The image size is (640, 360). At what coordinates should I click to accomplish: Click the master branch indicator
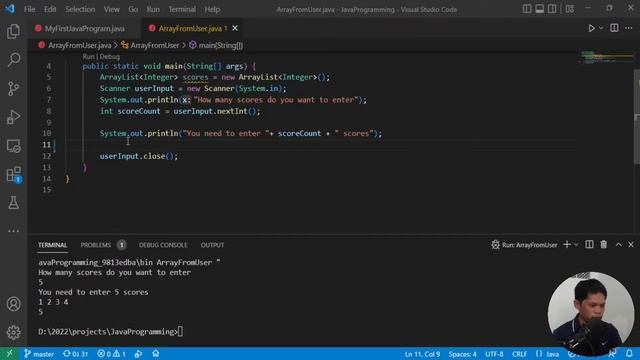coord(39,354)
